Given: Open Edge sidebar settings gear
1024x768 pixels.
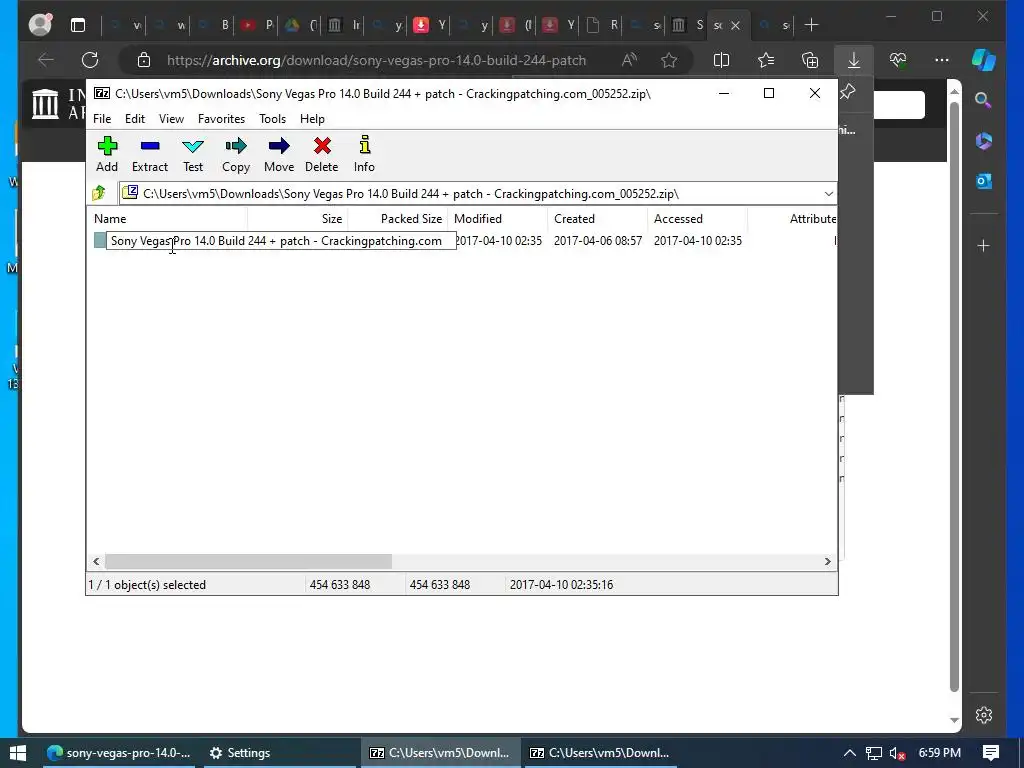Looking at the screenshot, I should point(984,714).
